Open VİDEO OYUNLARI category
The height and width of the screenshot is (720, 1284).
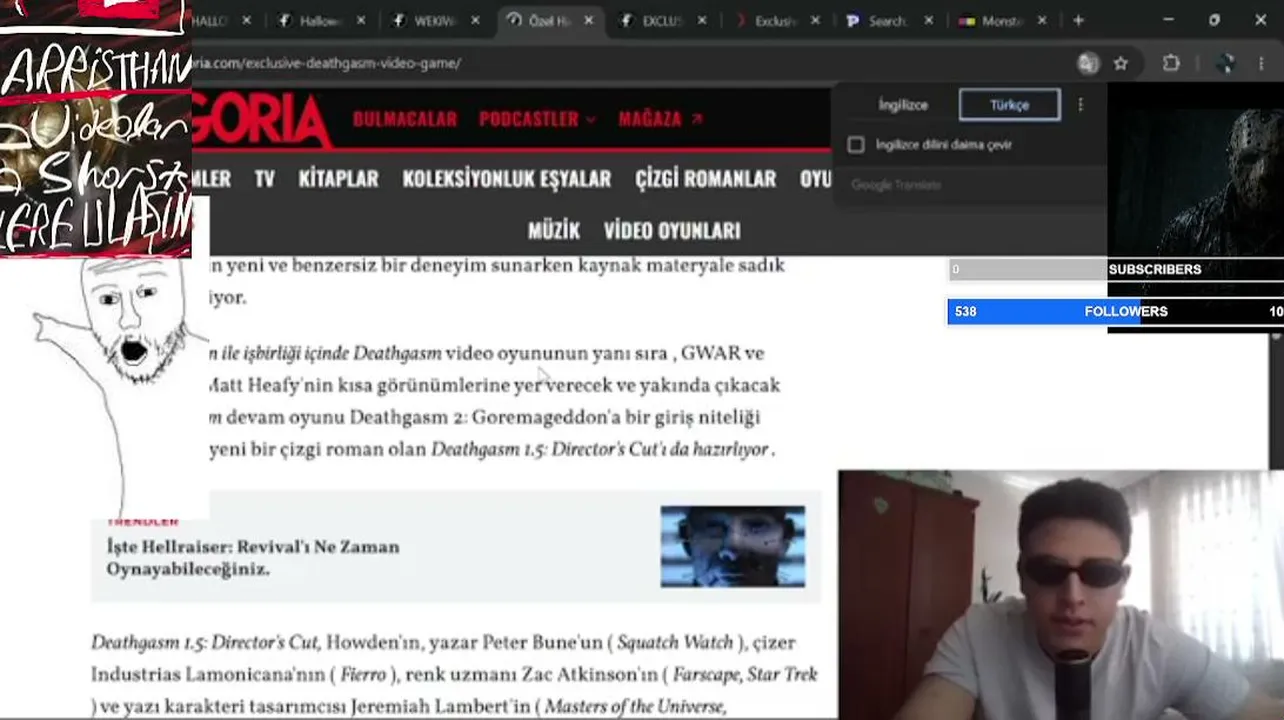tap(672, 231)
